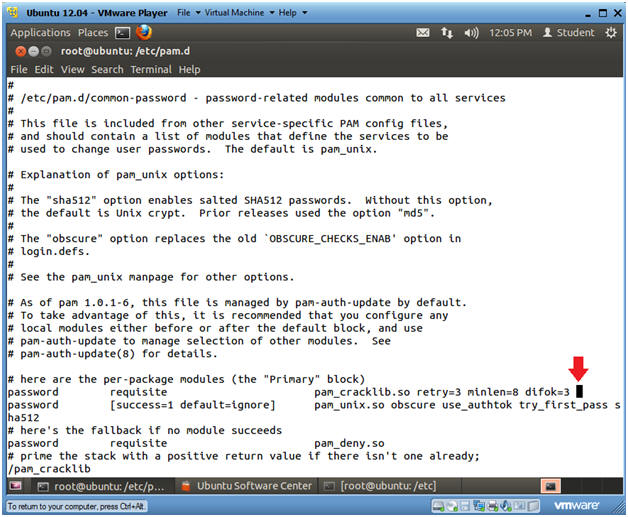Open the terminal Search menu
The height and width of the screenshot is (517, 628).
[107, 69]
